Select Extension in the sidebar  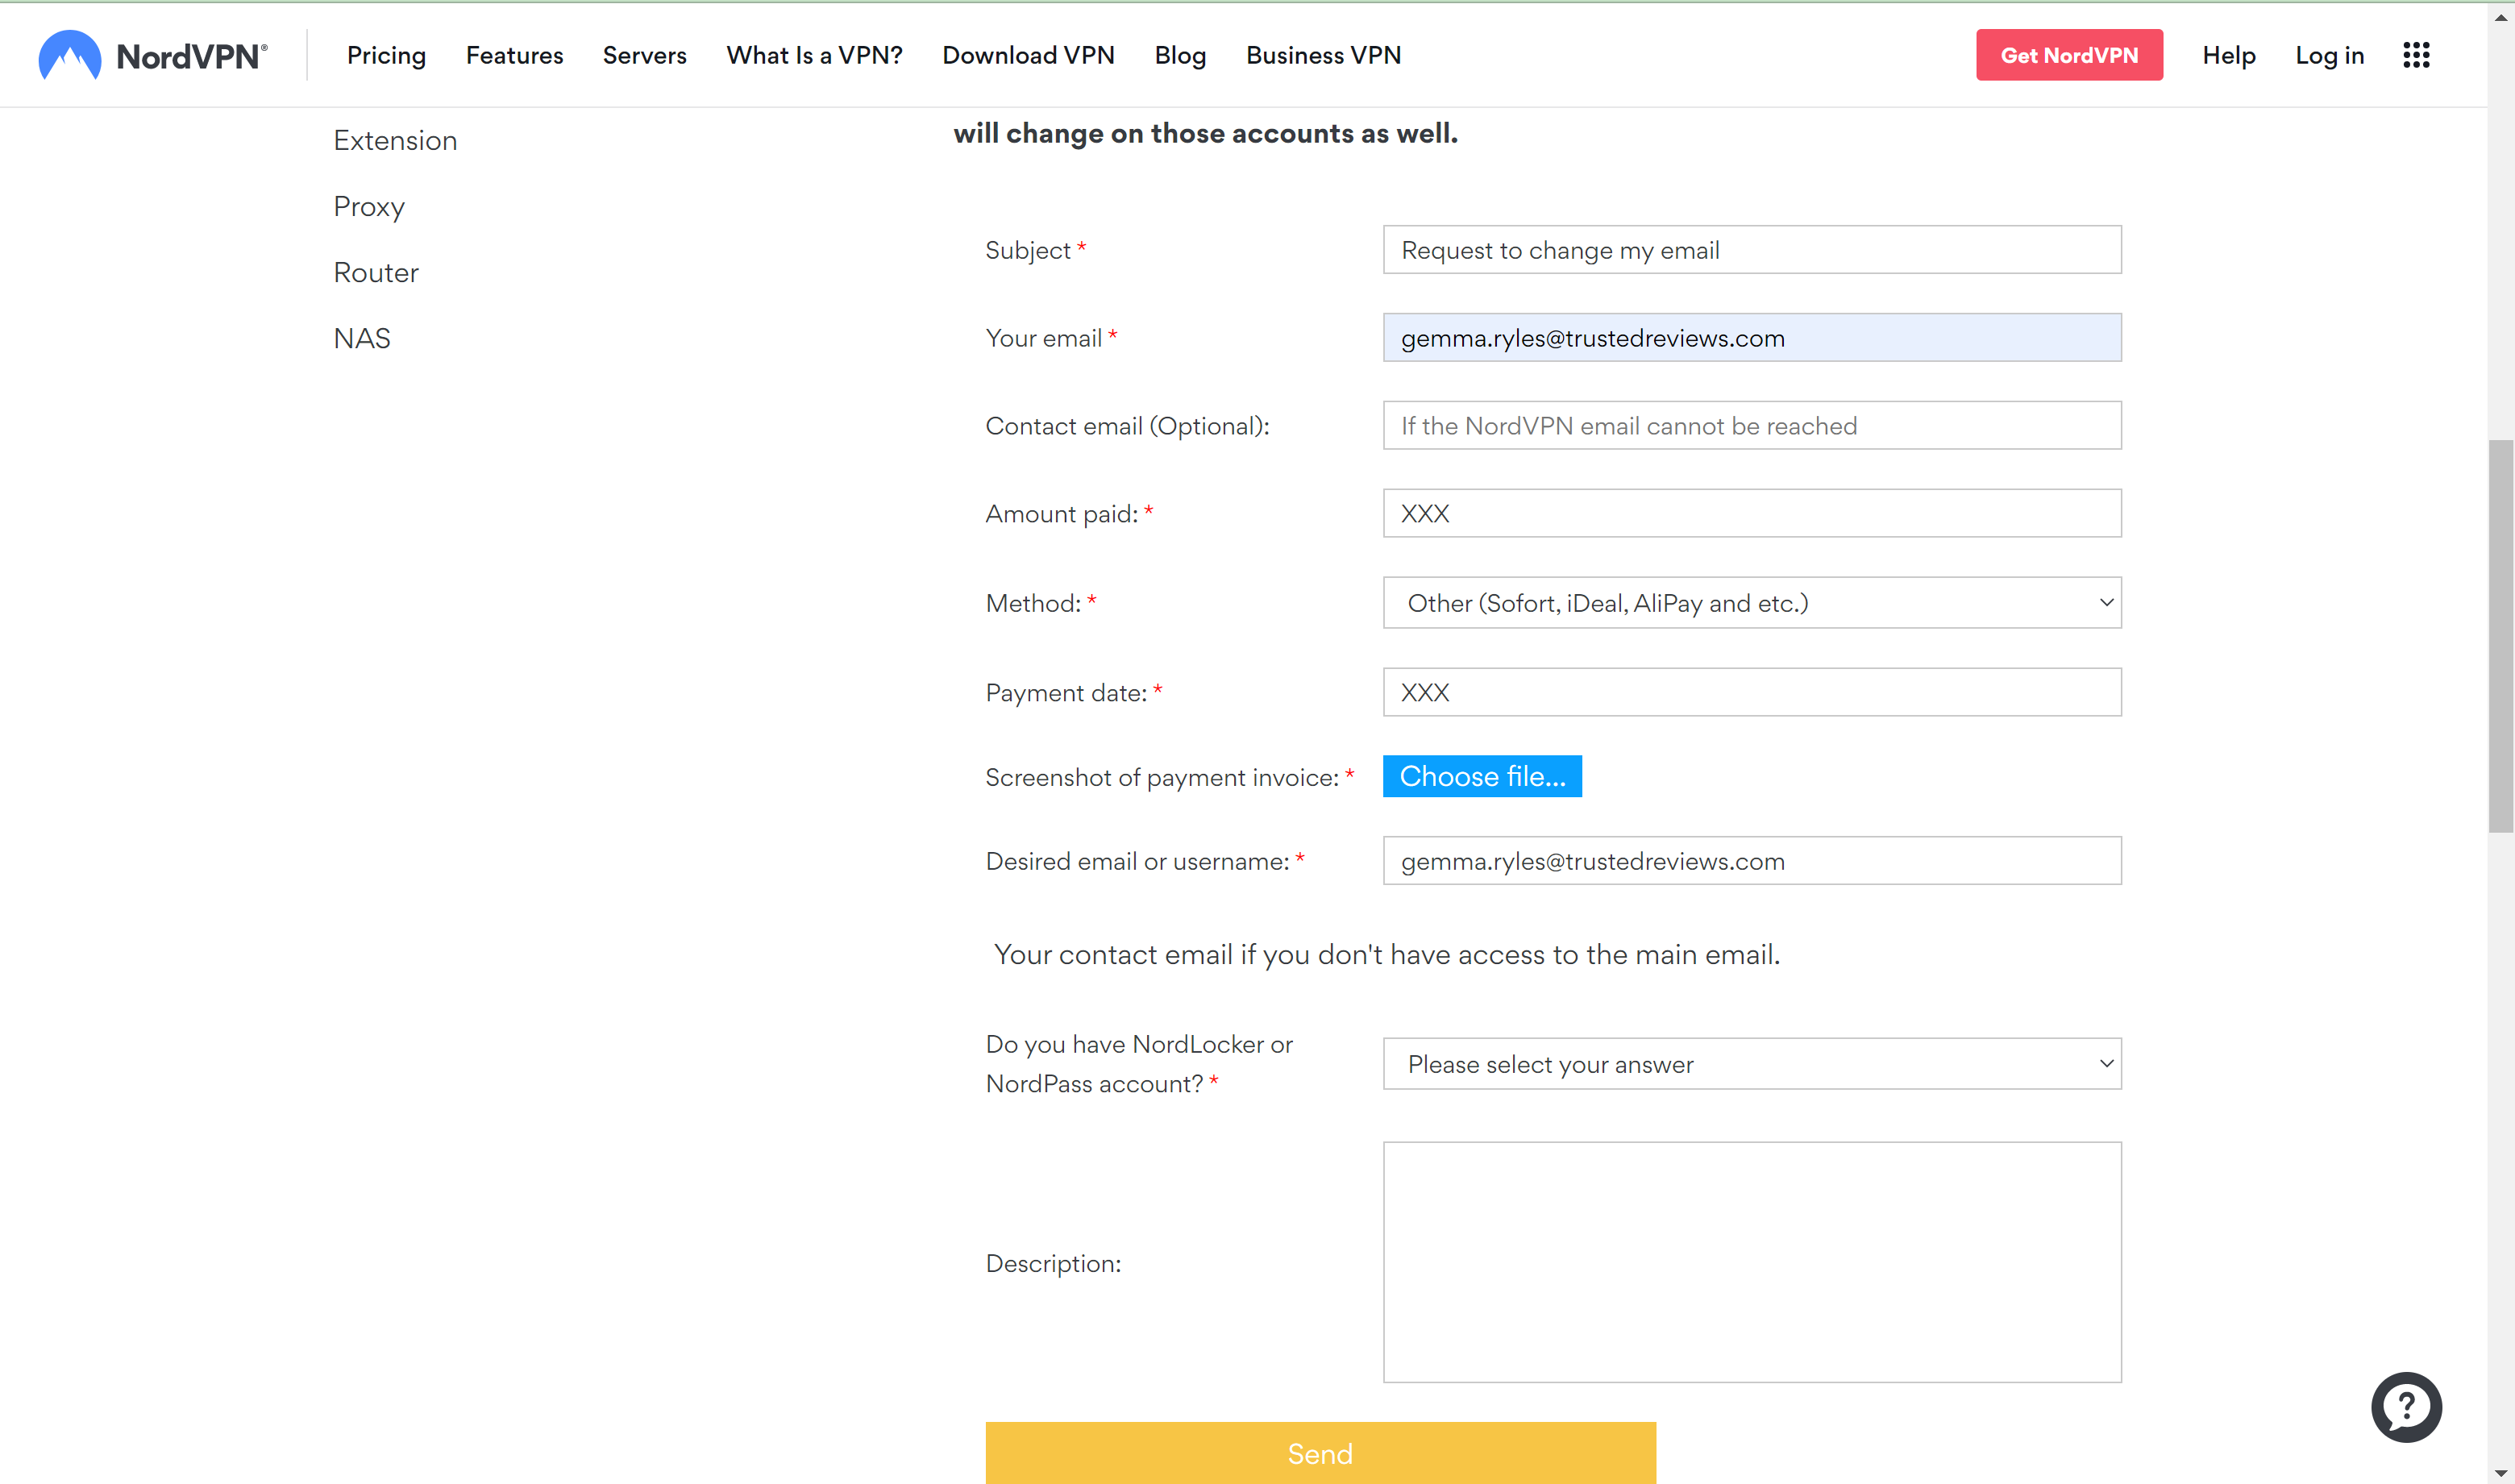pos(395,140)
